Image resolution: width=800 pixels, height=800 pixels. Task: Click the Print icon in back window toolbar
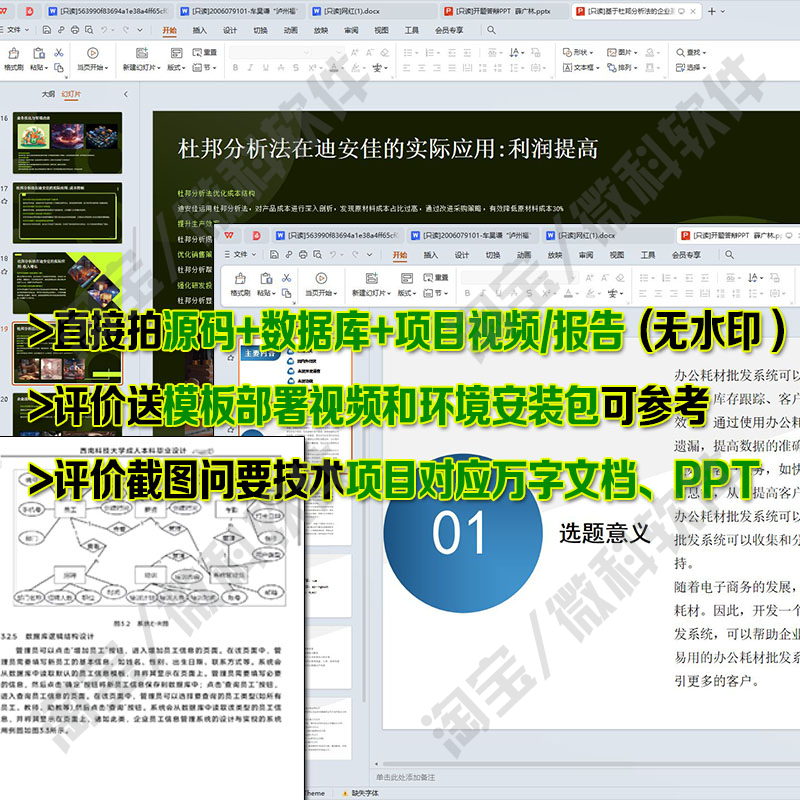click(75, 30)
